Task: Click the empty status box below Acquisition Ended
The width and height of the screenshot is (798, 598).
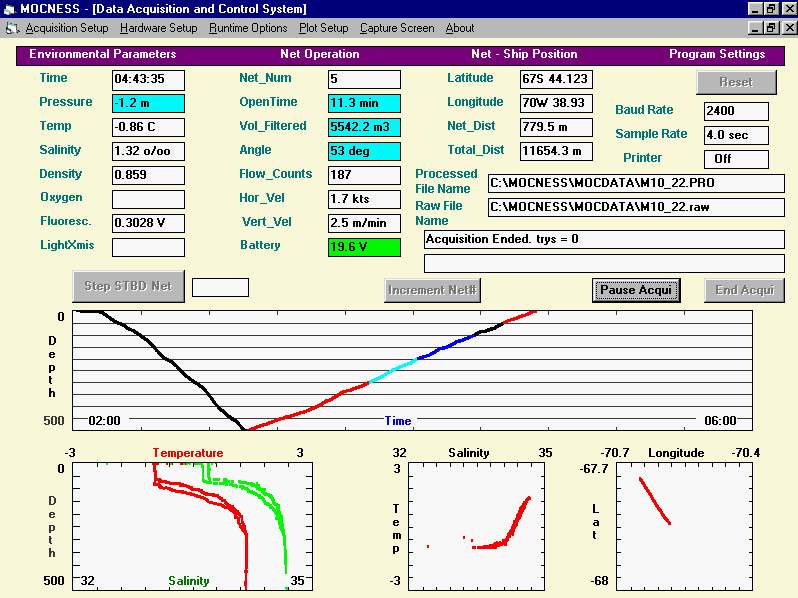Action: pyautogui.click(x=604, y=264)
